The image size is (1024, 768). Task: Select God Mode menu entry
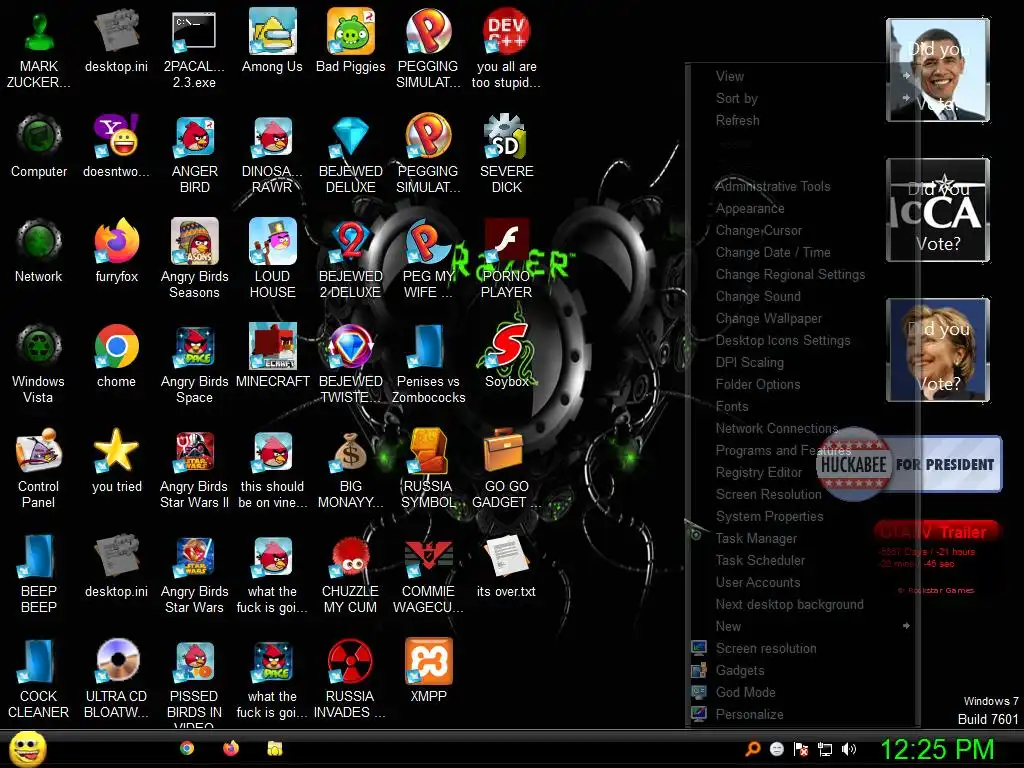pos(802,692)
